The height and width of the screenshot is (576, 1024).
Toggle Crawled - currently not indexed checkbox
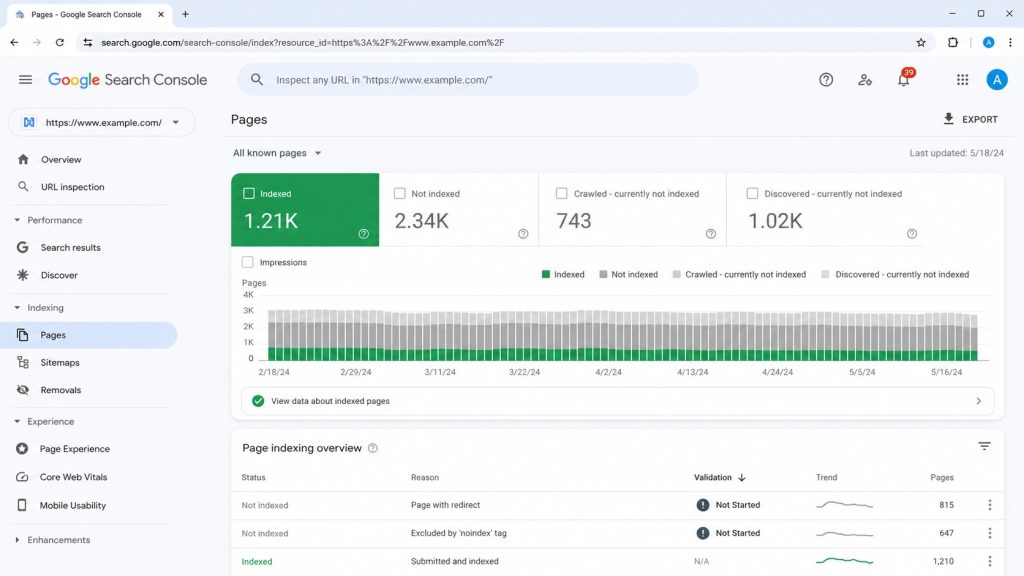[x=562, y=193]
